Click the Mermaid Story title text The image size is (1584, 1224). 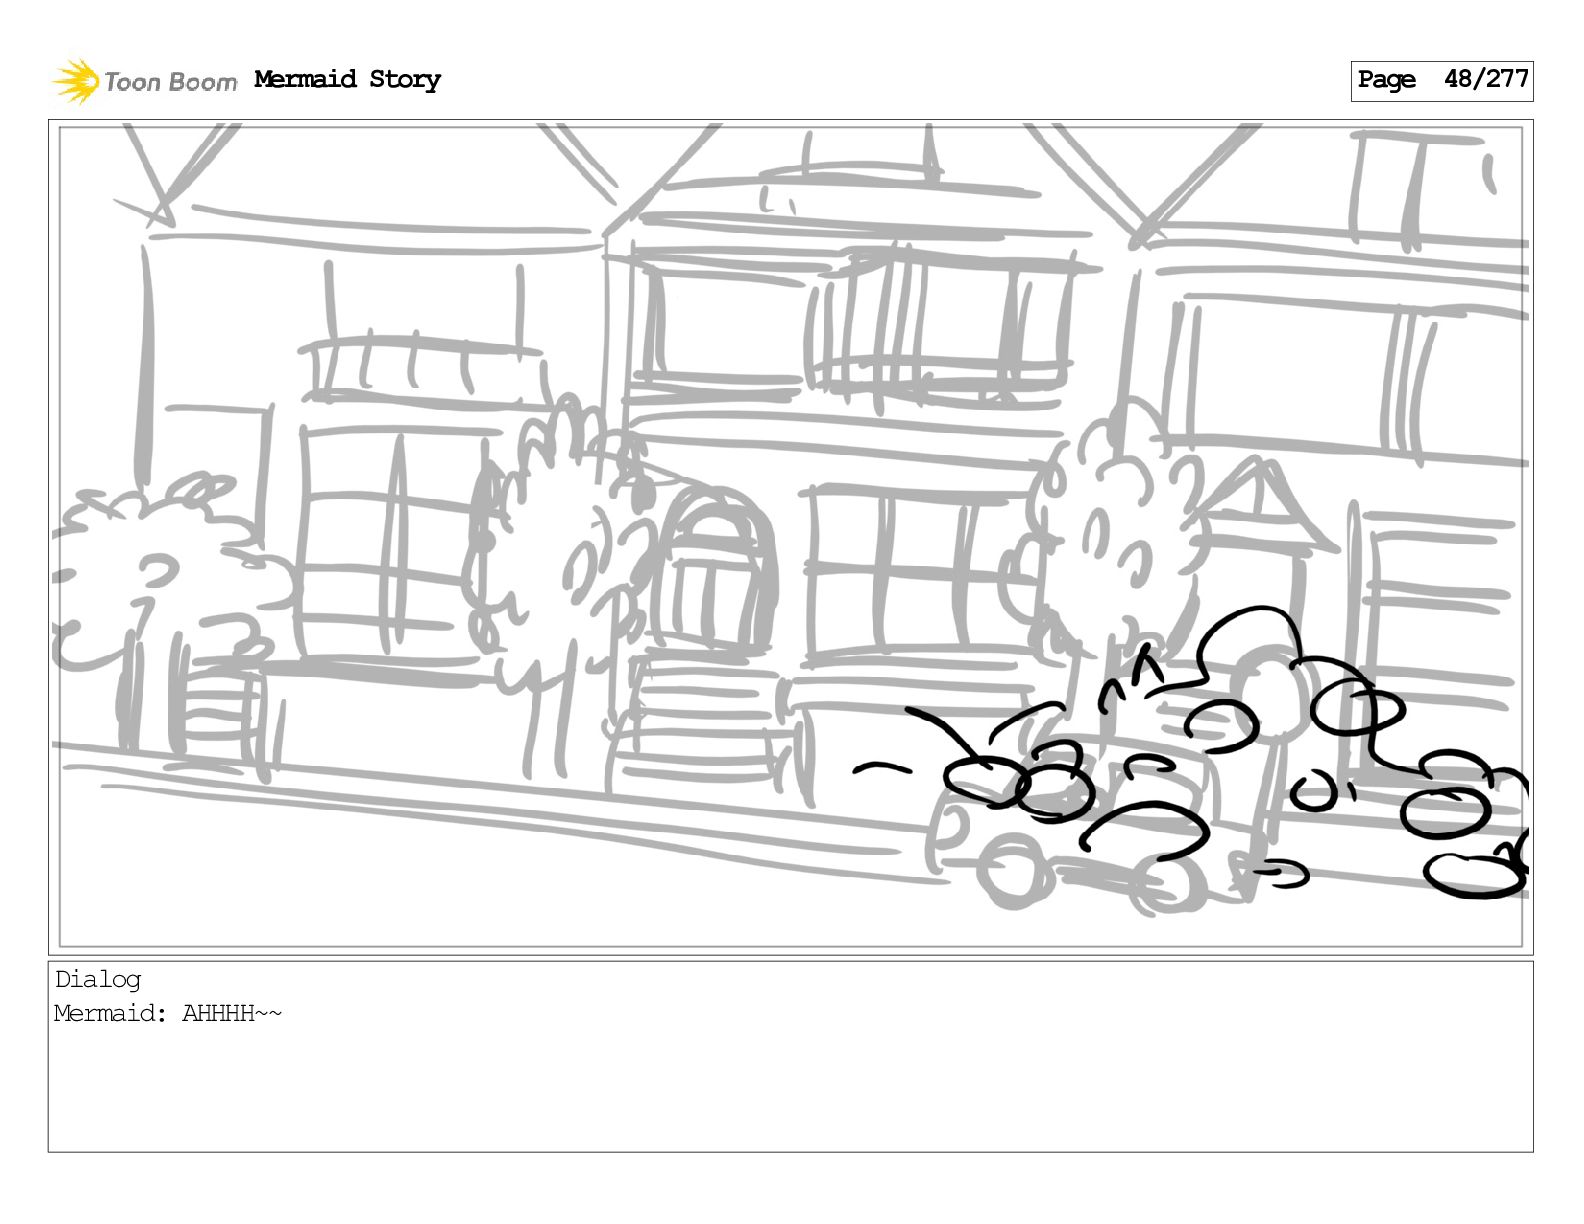[x=347, y=79]
